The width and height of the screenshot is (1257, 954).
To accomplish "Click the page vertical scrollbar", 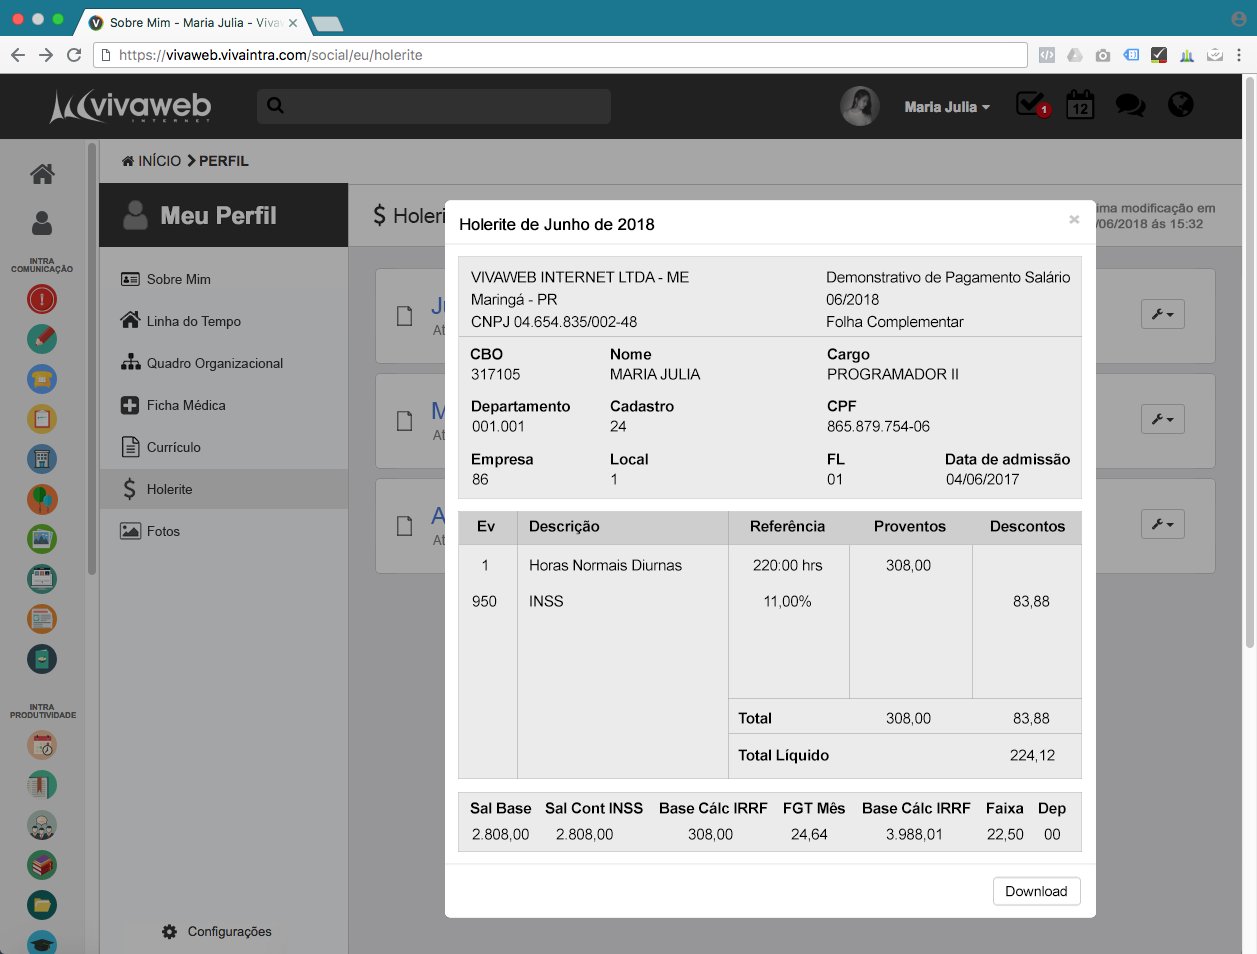I will pos(1249,360).
